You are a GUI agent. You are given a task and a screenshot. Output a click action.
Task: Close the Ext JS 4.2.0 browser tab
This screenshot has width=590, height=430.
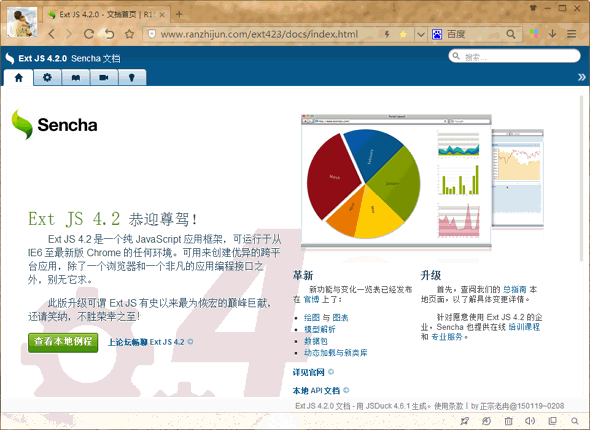(x=162, y=15)
